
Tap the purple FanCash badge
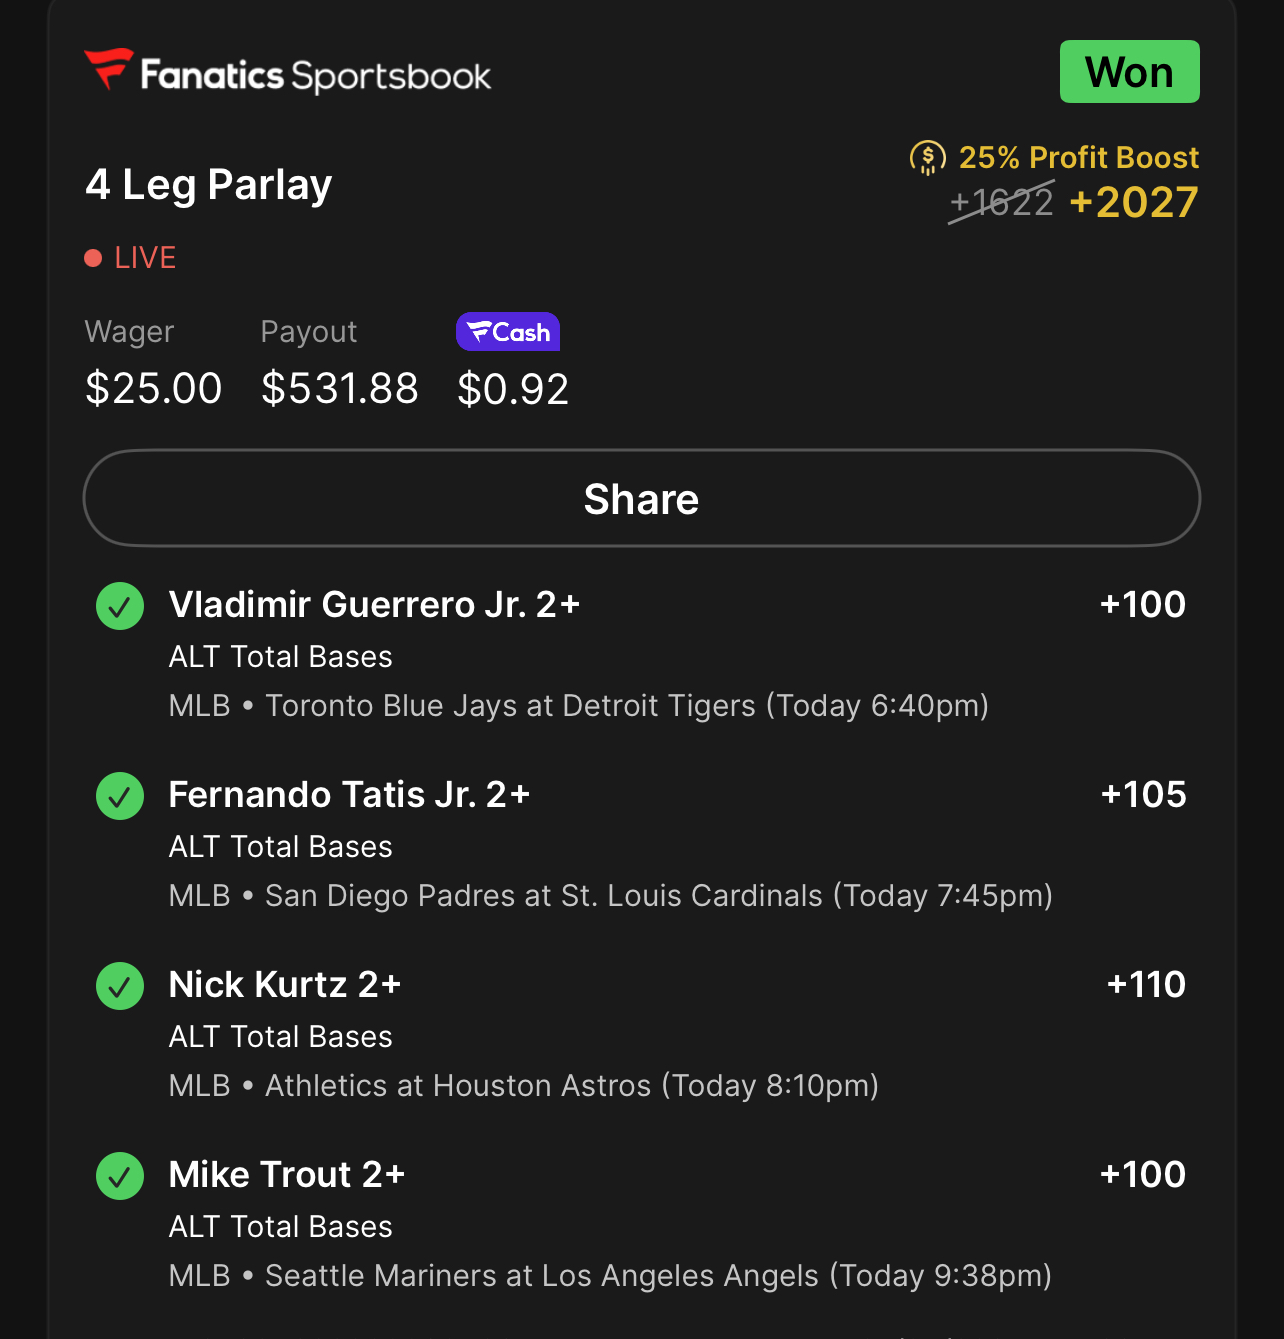click(508, 332)
